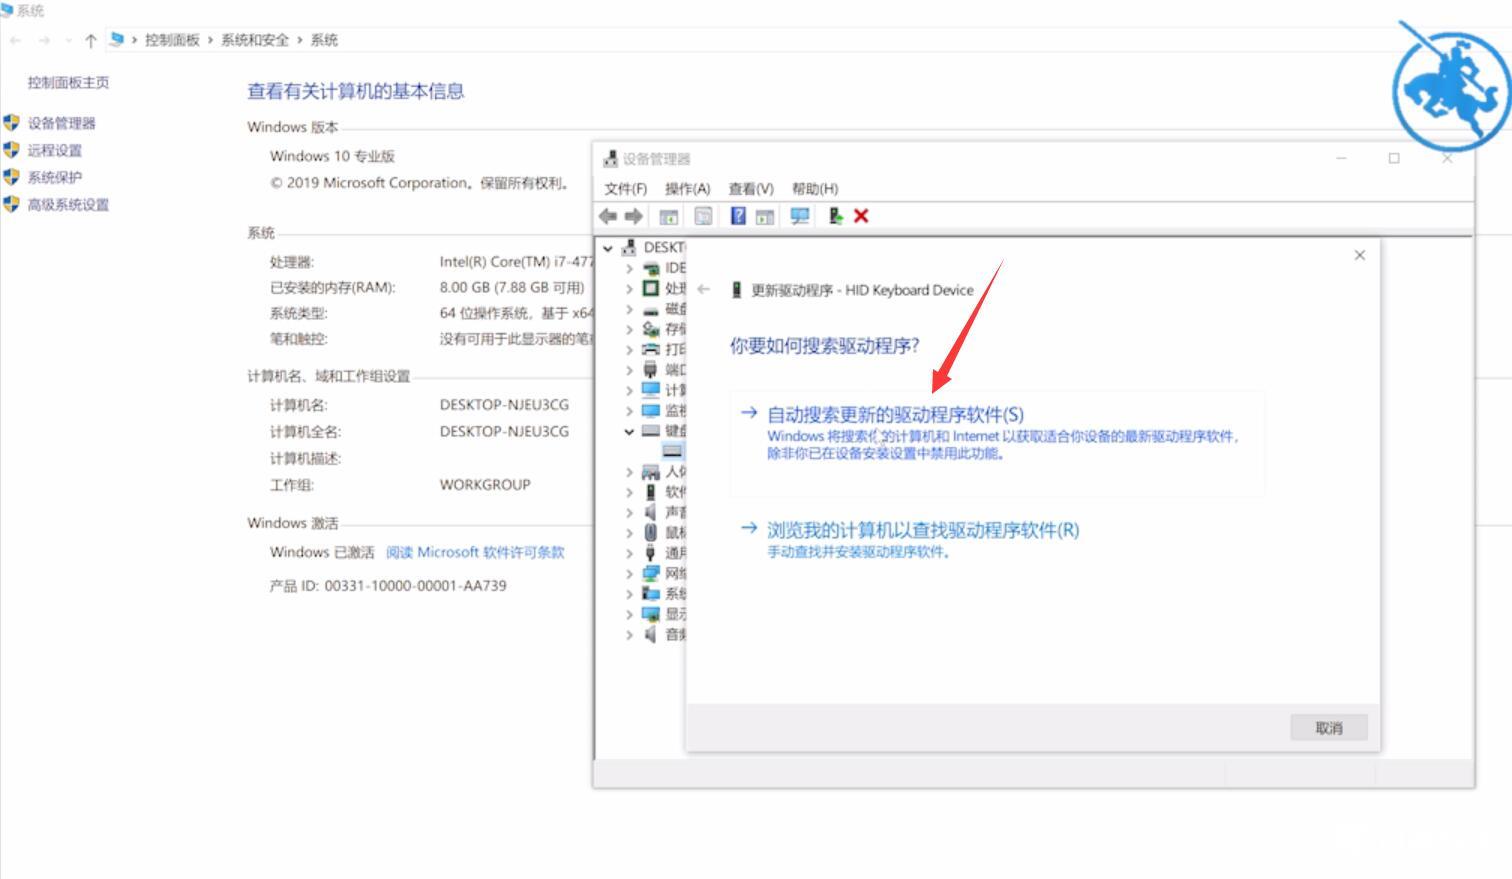Viewport: 1512px width, 879px height.
Task: Choose 浏览我的计算机以查找驱动程序软件(R)
Action: pyautogui.click(x=923, y=529)
